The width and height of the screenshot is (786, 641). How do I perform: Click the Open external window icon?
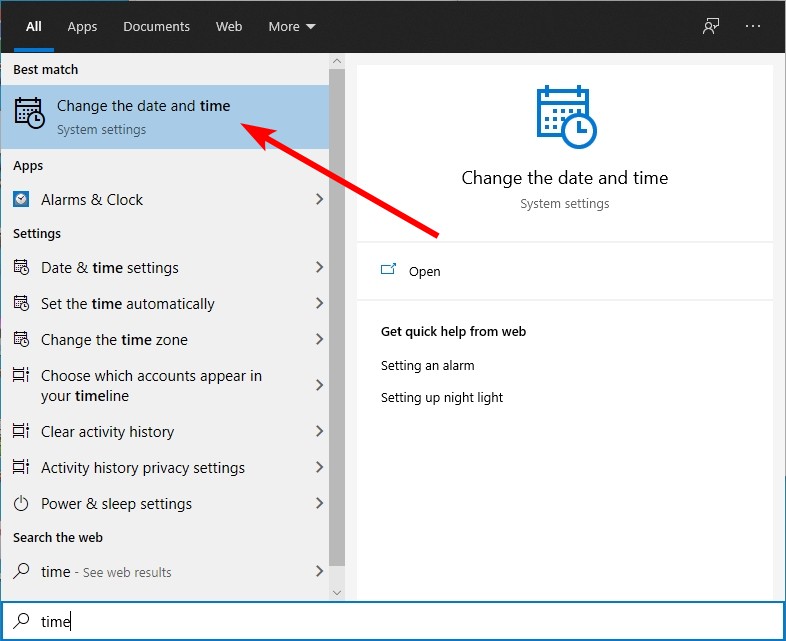click(x=388, y=270)
